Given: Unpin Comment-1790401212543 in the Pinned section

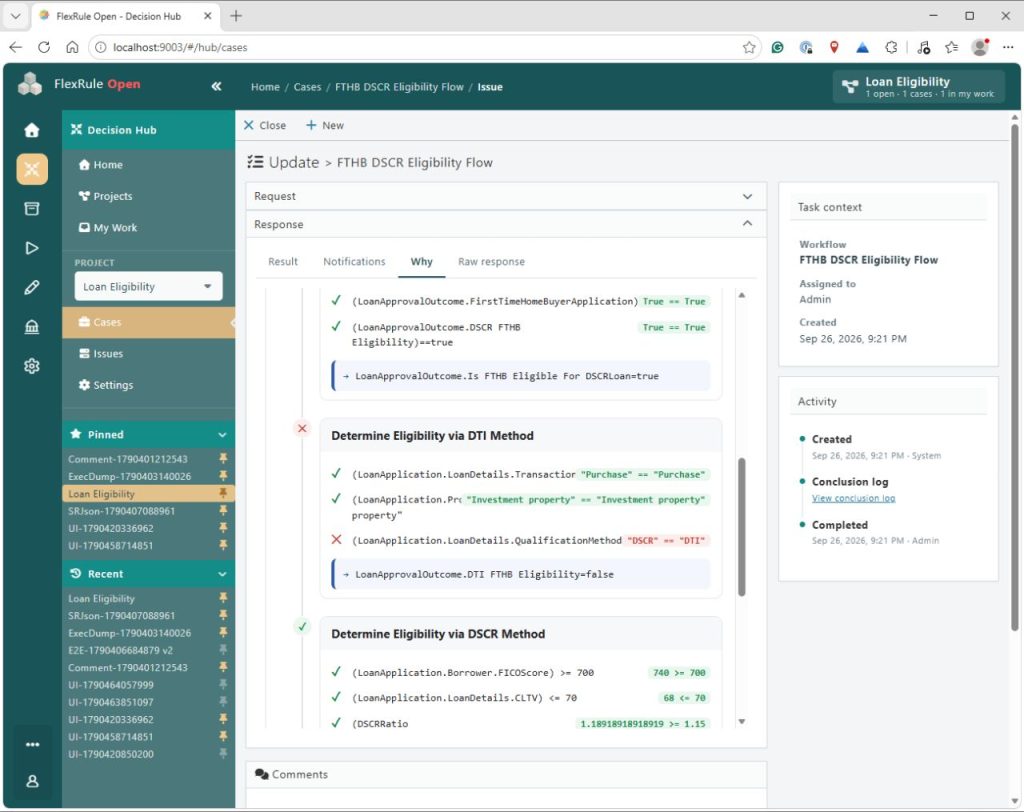Looking at the screenshot, I should point(223,459).
